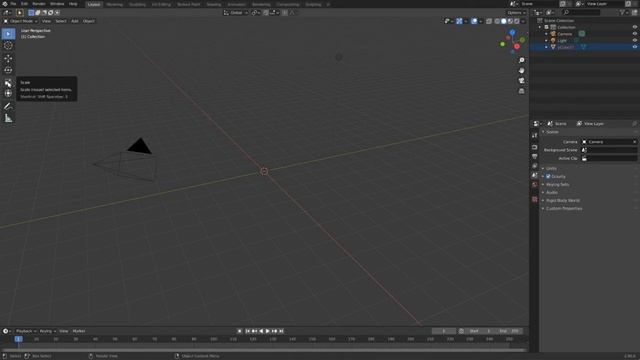Click the blue Z axis gizmo ball
This screenshot has height=360, width=640.
pos(512,32)
